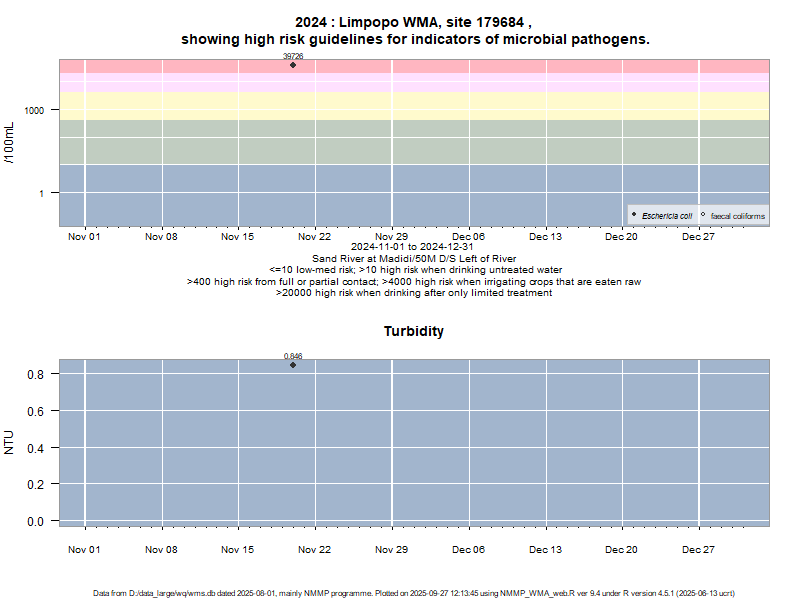800x600 pixels.
Task: Click the E. coli data point diamond marker
Action: click(293, 65)
